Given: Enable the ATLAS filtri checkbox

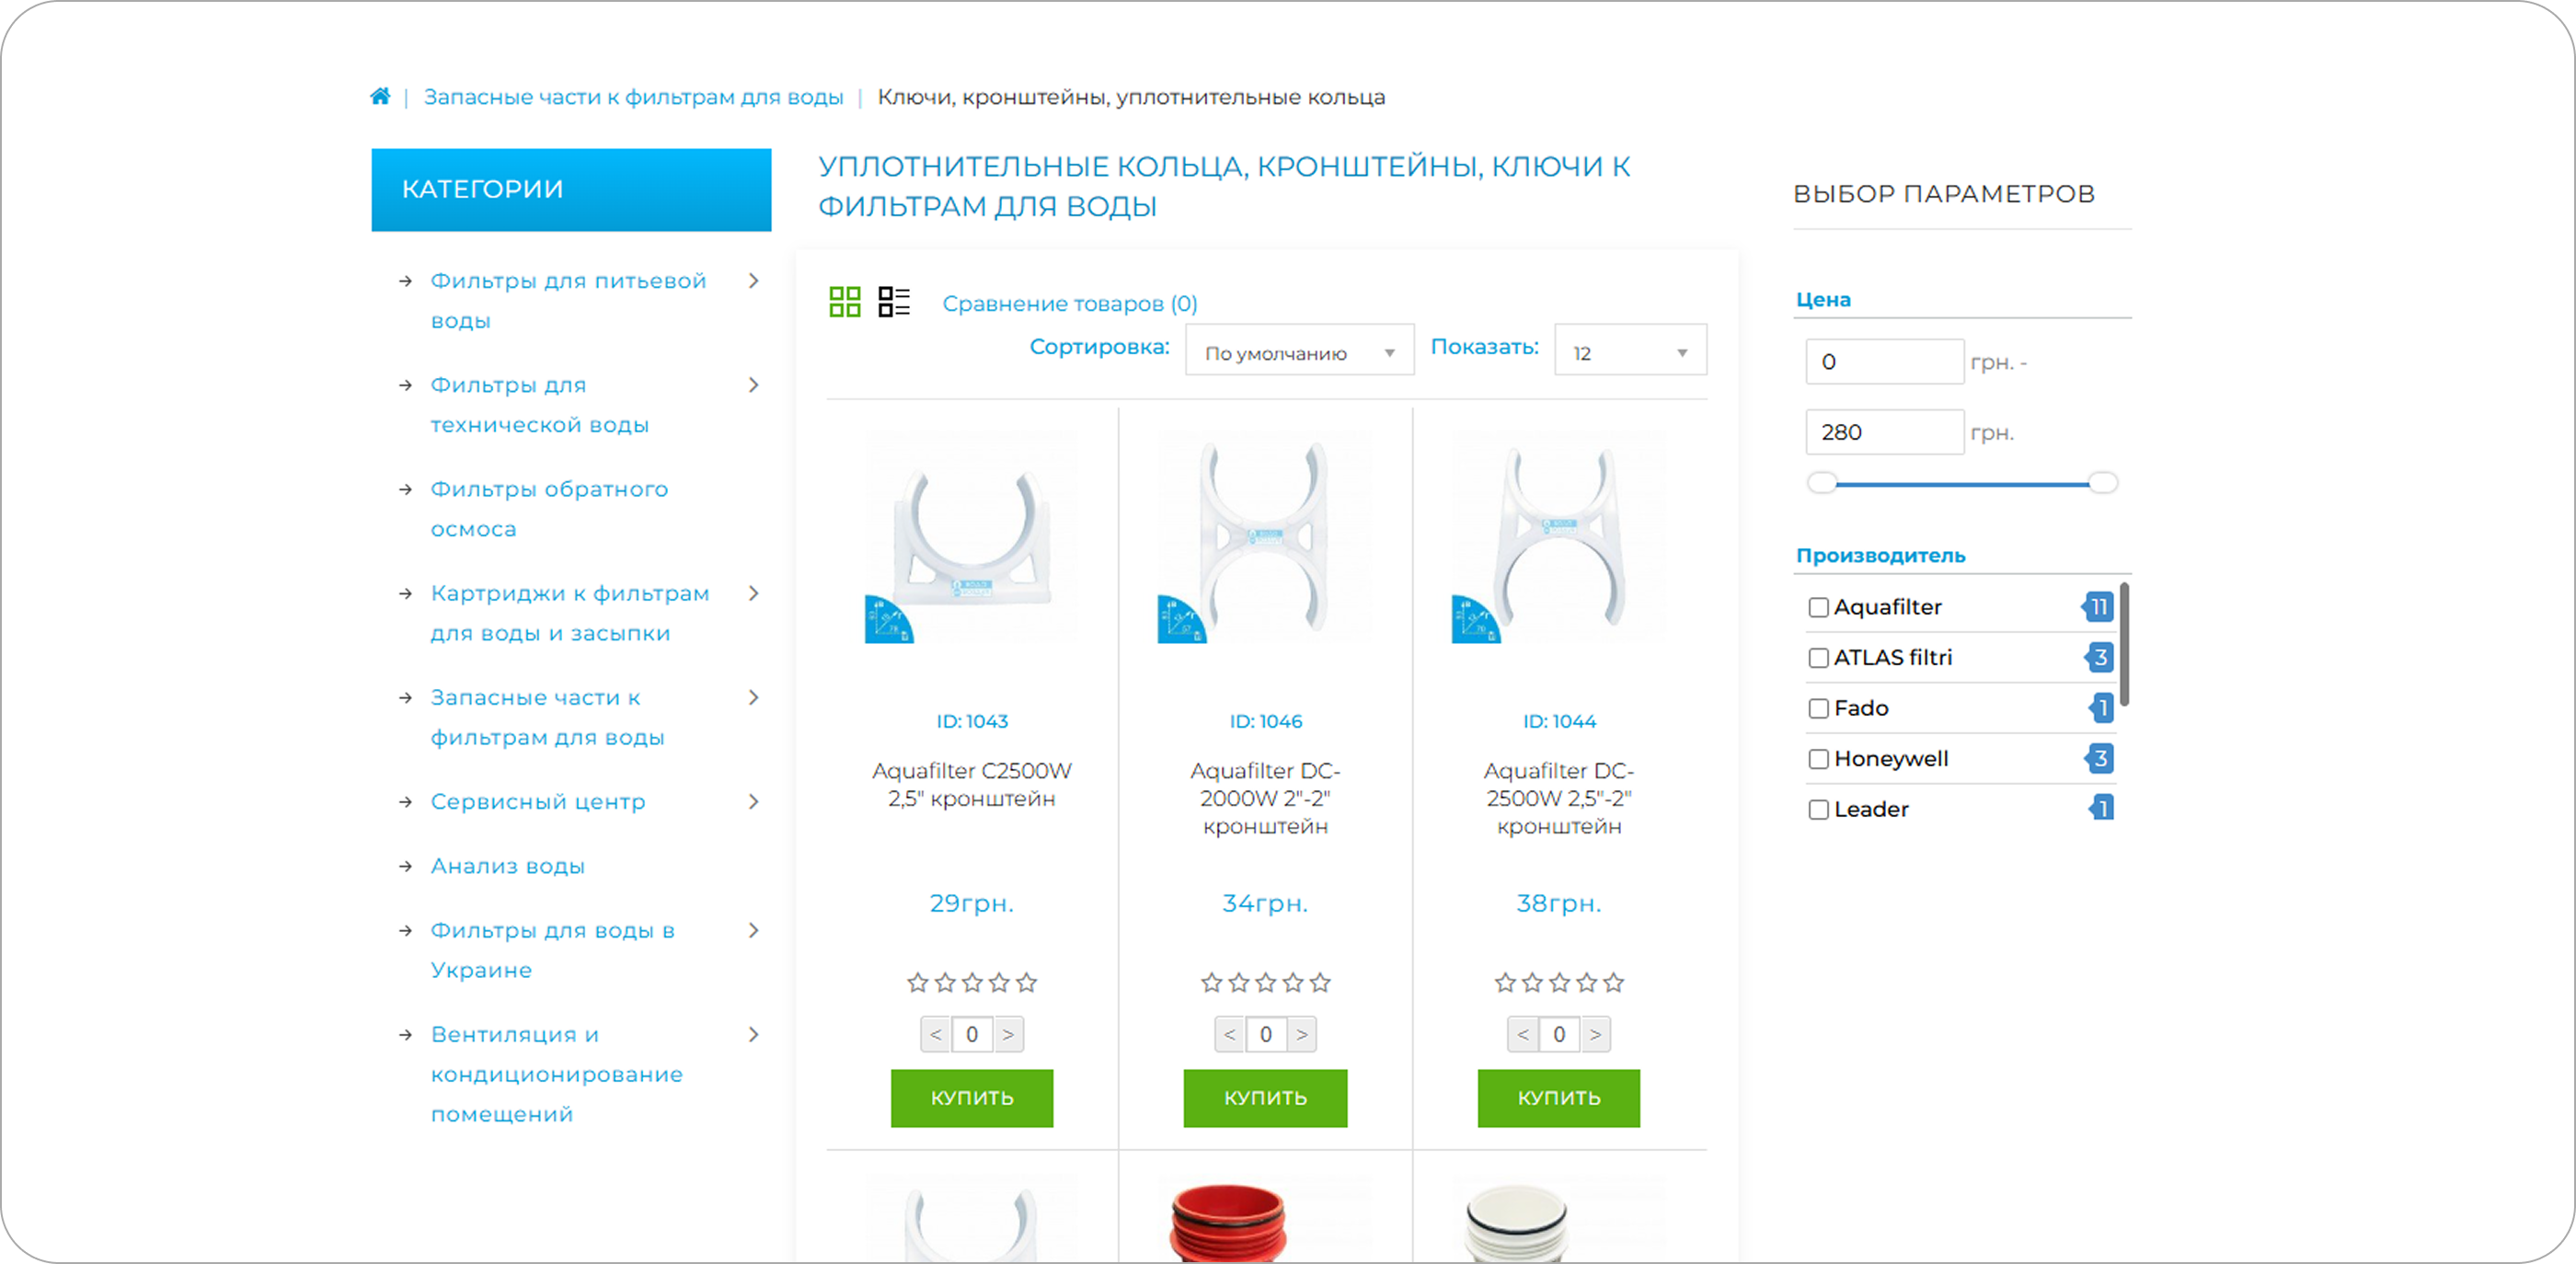Looking at the screenshot, I should tap(1818, 658).
